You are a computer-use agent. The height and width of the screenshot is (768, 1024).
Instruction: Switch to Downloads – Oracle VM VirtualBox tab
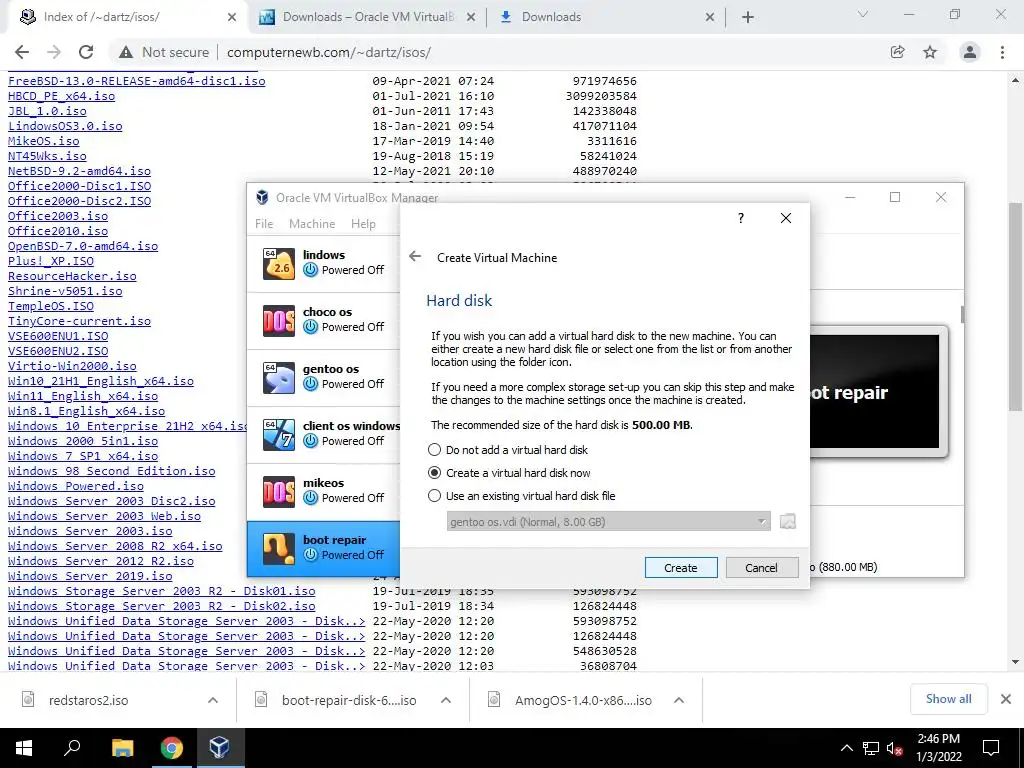click(368, 17)
